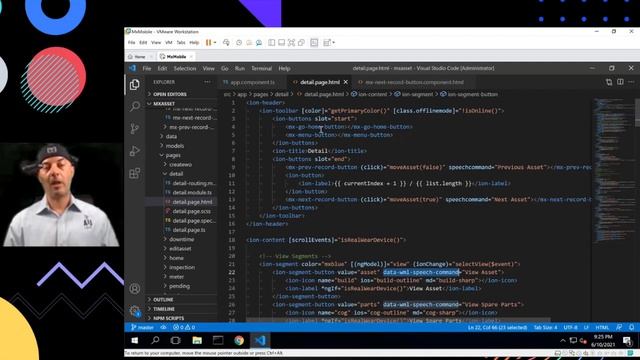The height and width of the screenshot is (360, 640).
Task: Open detail.page.scss file
Action: 191,211
